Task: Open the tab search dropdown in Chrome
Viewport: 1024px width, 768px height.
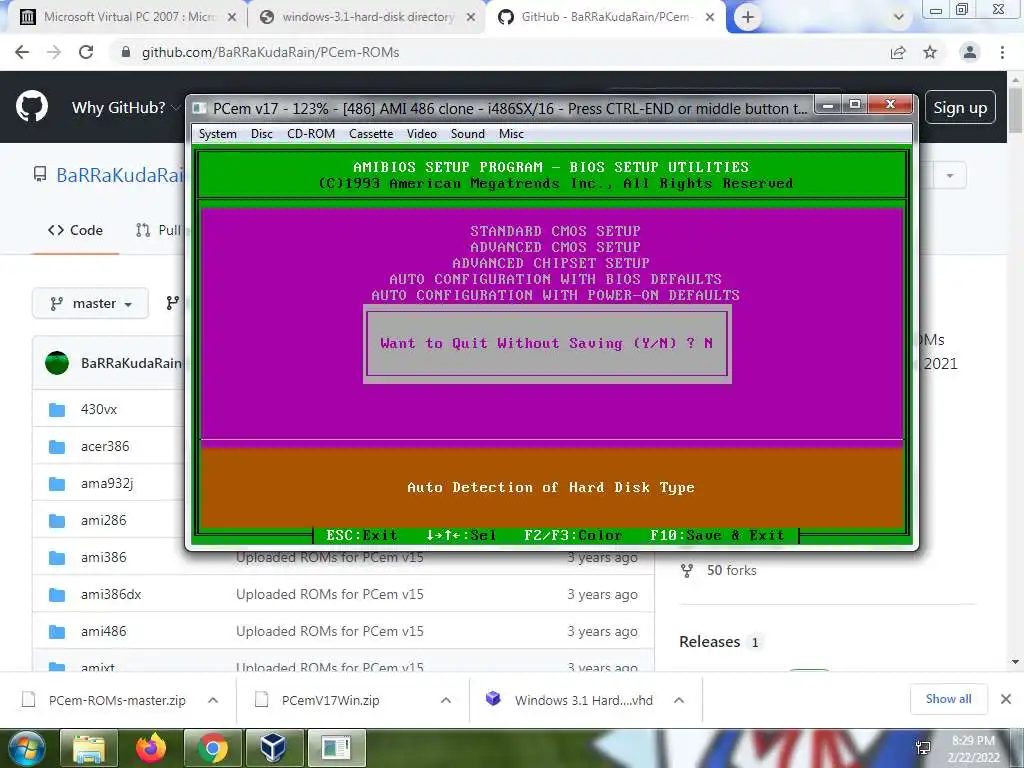Action: click(899, 18)
